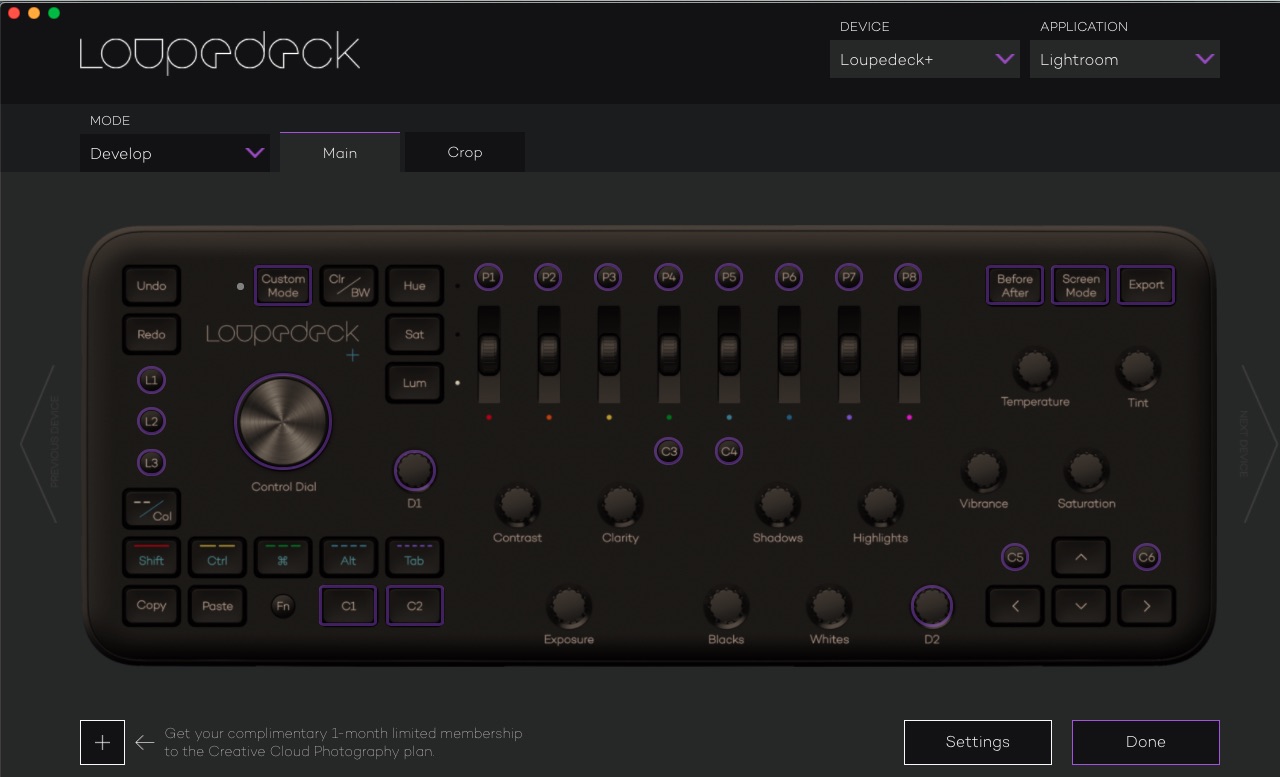This screenshot has height=777, width=1280.
Task: Click the Loupedeck logo at top
Action: point(220,53)
